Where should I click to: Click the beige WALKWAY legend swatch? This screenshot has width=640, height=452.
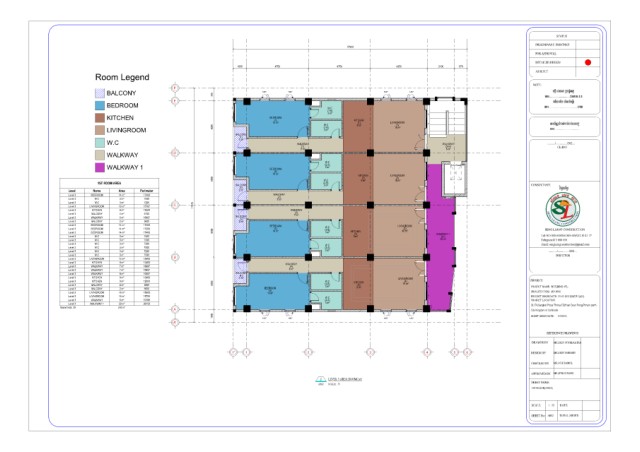click(x=100, y=155)
